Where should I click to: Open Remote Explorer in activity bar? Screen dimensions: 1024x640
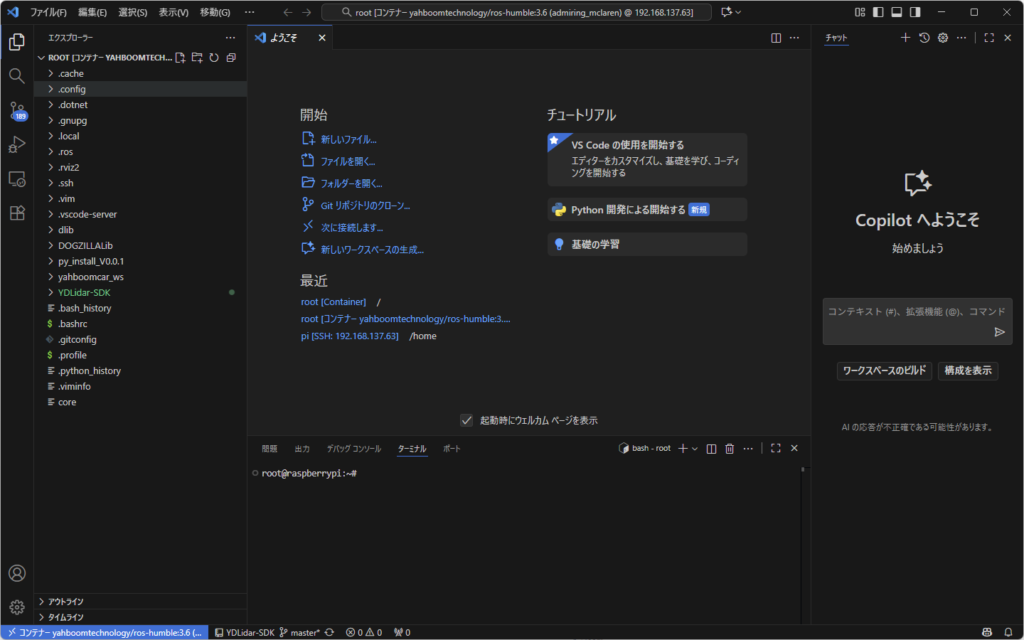[x=16, y=179]
